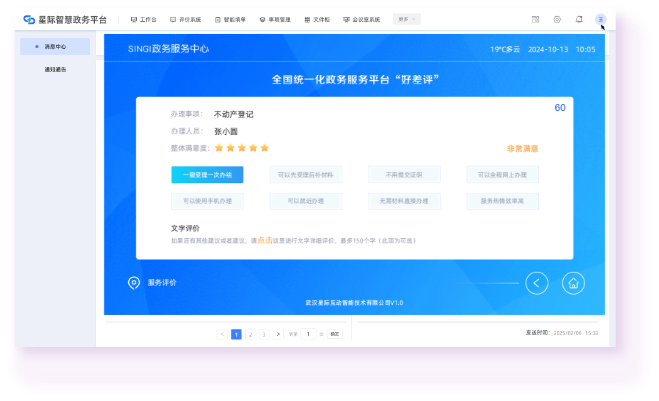659x401 pixels.
Task: Click the circular back arrow button
Action: click(537, 283)
